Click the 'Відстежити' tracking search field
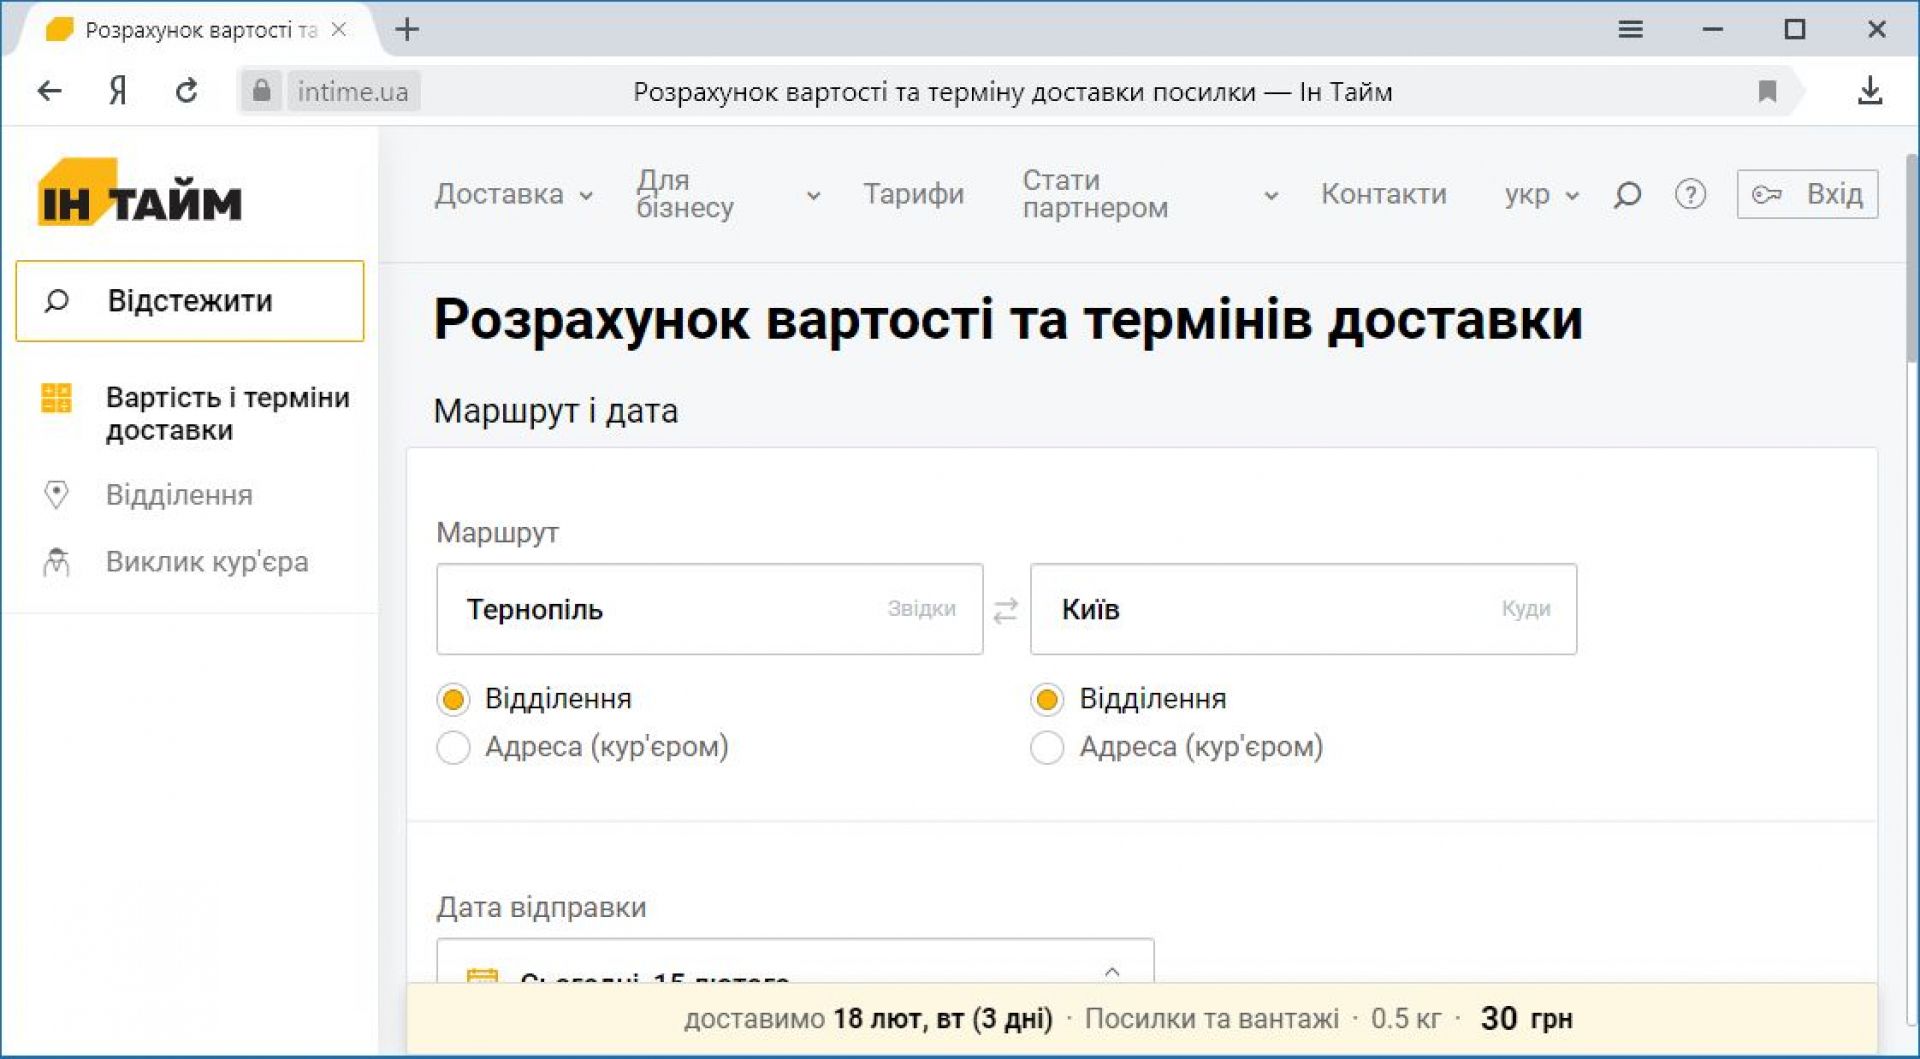 point(190,301)
